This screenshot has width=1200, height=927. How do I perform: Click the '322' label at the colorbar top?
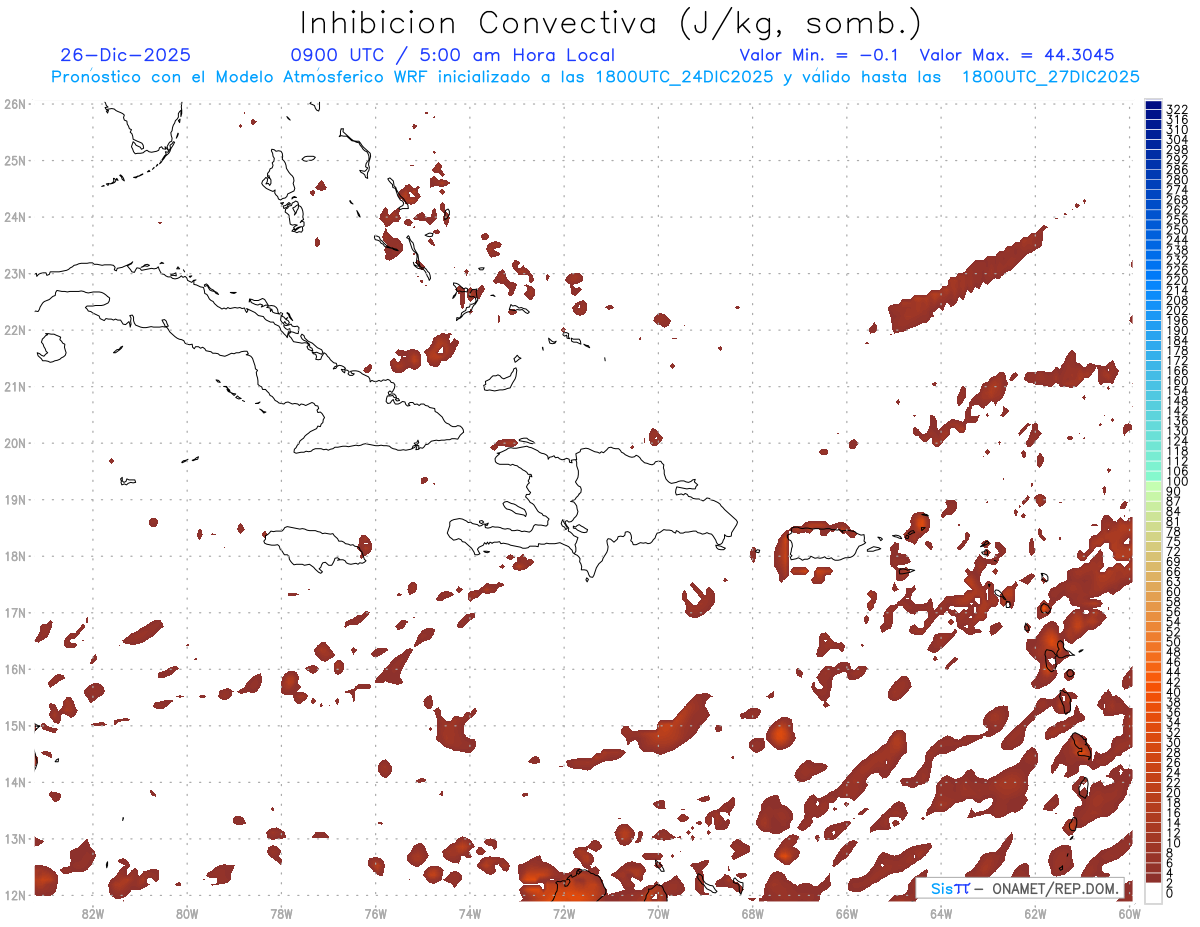click(x=1176, y=109)
